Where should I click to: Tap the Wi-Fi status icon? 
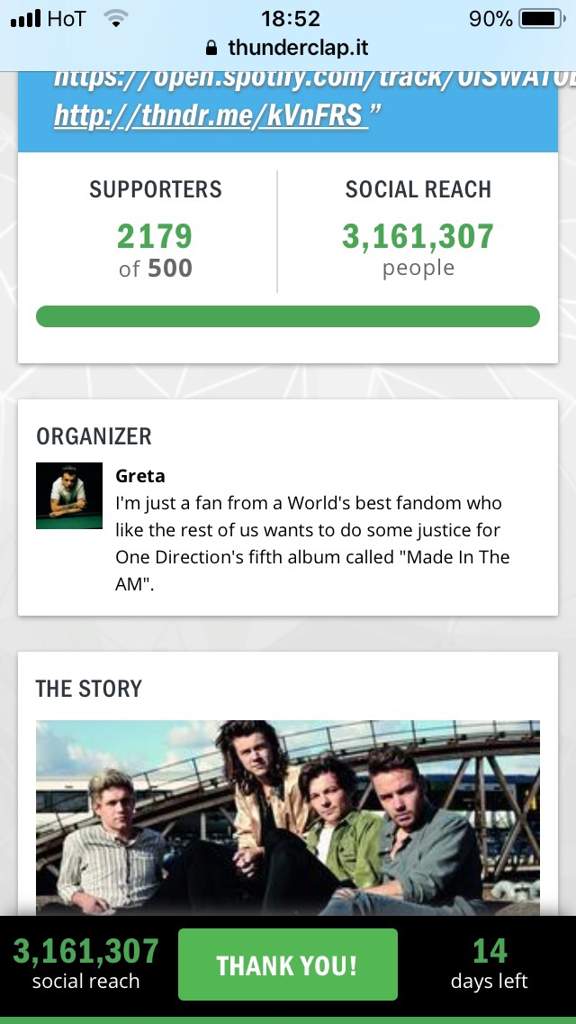(115, 20)
